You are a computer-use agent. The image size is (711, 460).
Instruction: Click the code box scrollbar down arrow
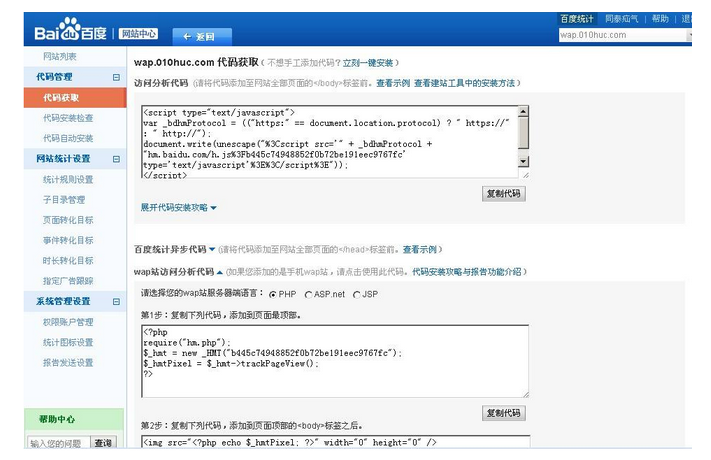coord(523,161)
